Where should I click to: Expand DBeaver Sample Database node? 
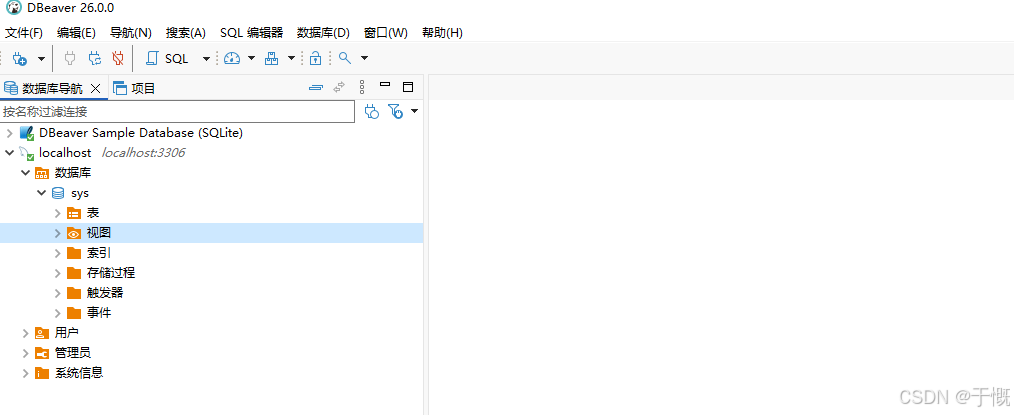pos(9,133)
